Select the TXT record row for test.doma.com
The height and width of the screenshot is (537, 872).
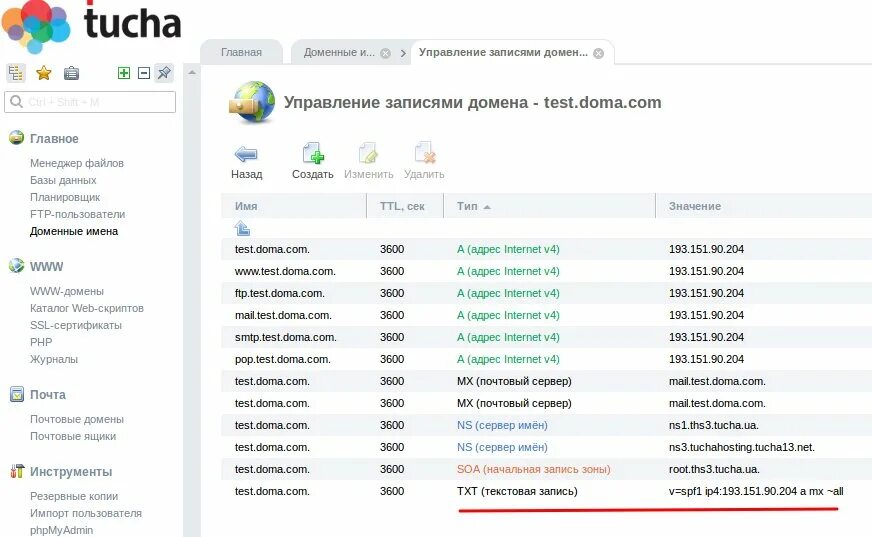pos(546,491)
